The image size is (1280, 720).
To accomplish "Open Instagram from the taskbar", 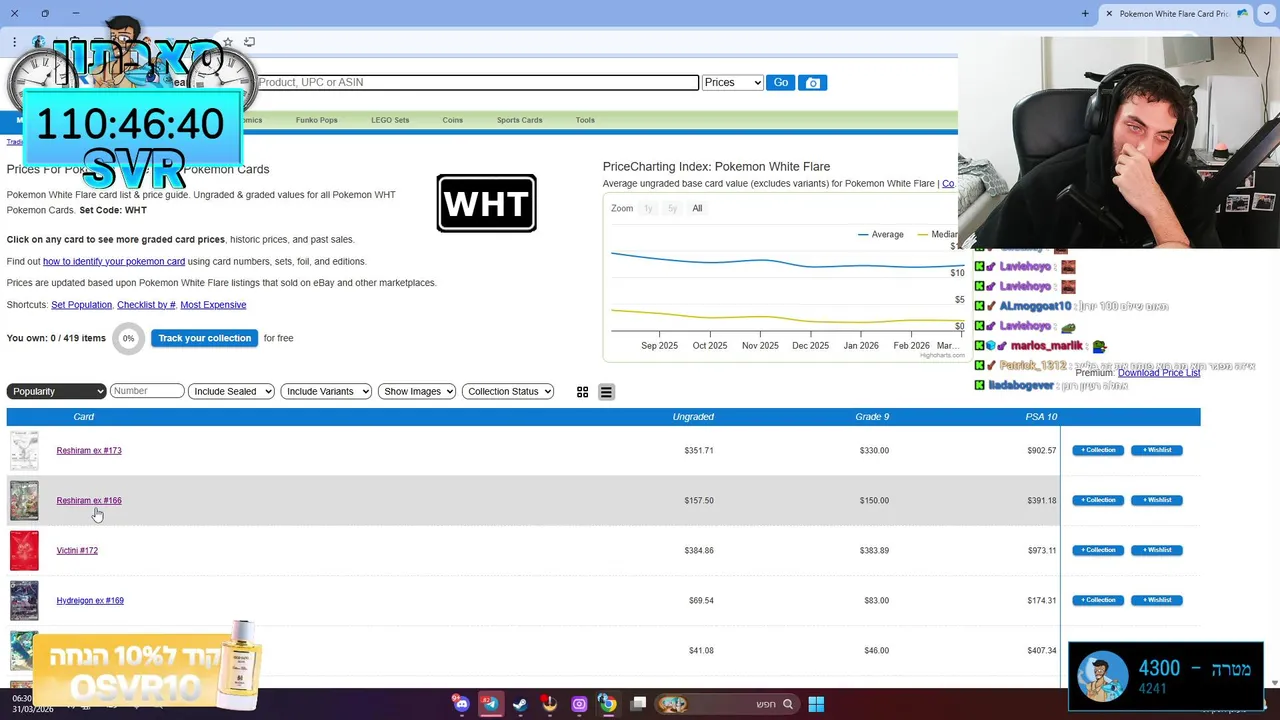I will tap(579, 704).
